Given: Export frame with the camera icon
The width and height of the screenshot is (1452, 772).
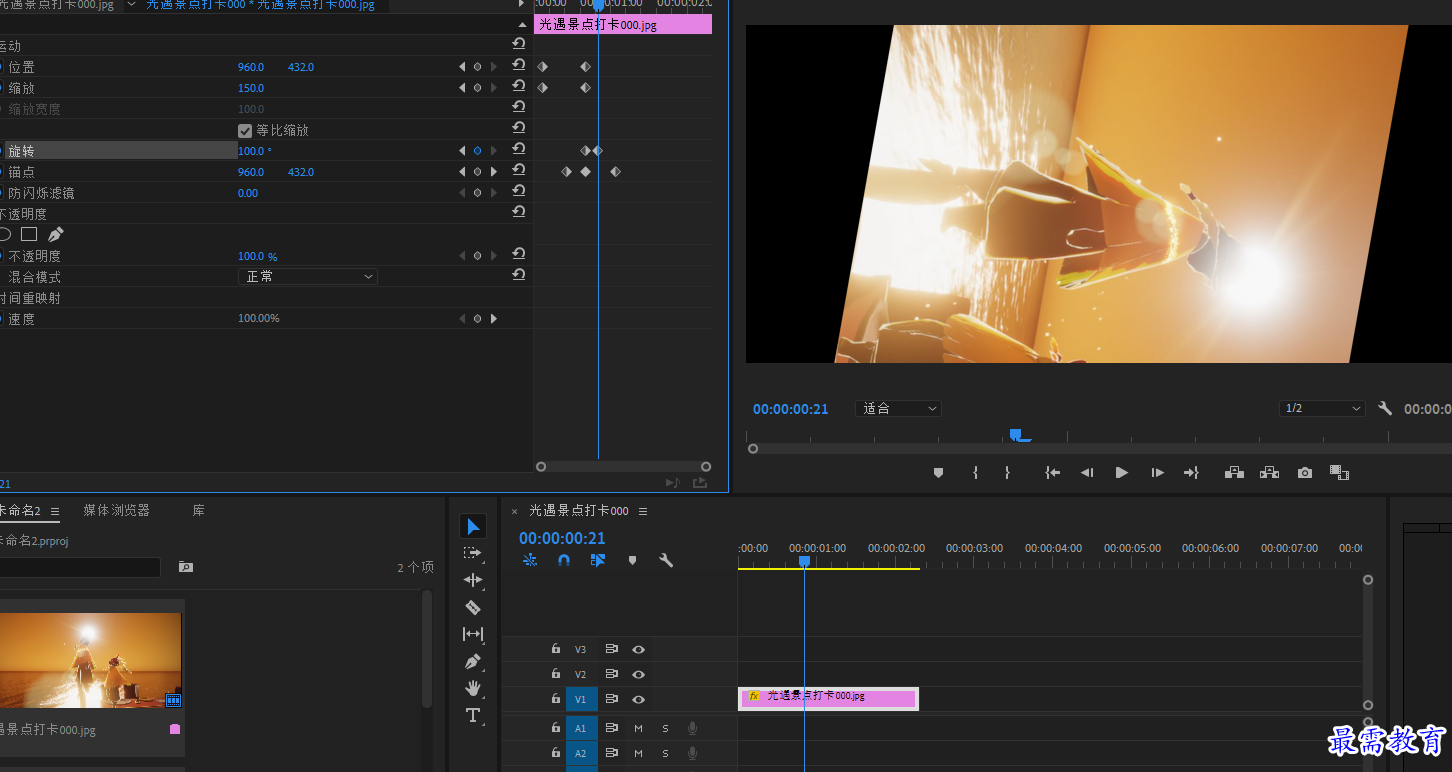Looking at the screenshot, I should [x=1305, y=473].
